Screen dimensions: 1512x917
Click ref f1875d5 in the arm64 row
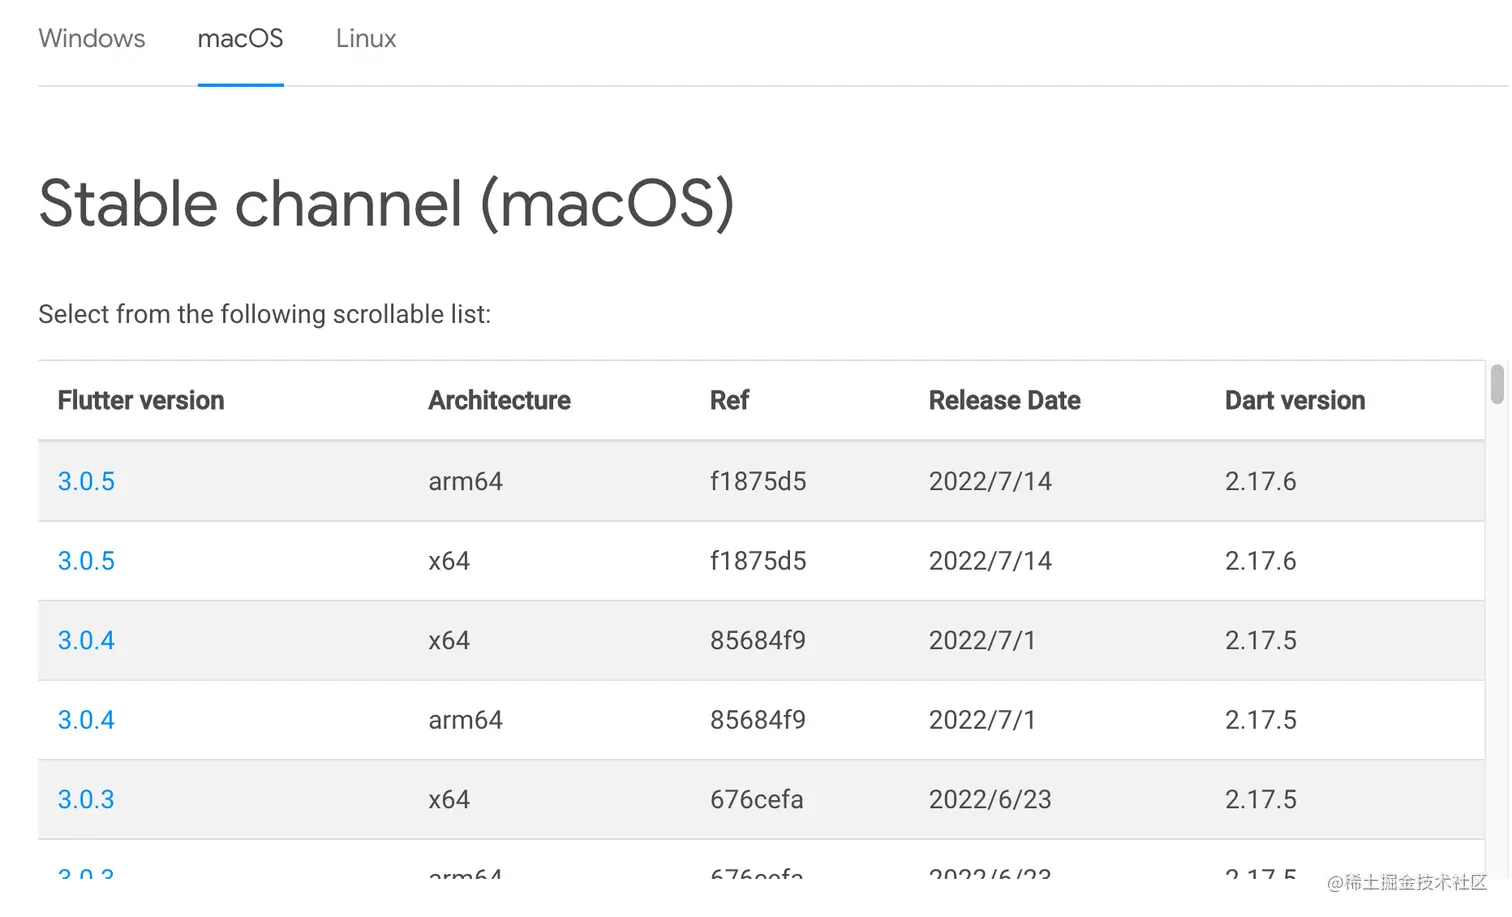click(x=758, y=481)
